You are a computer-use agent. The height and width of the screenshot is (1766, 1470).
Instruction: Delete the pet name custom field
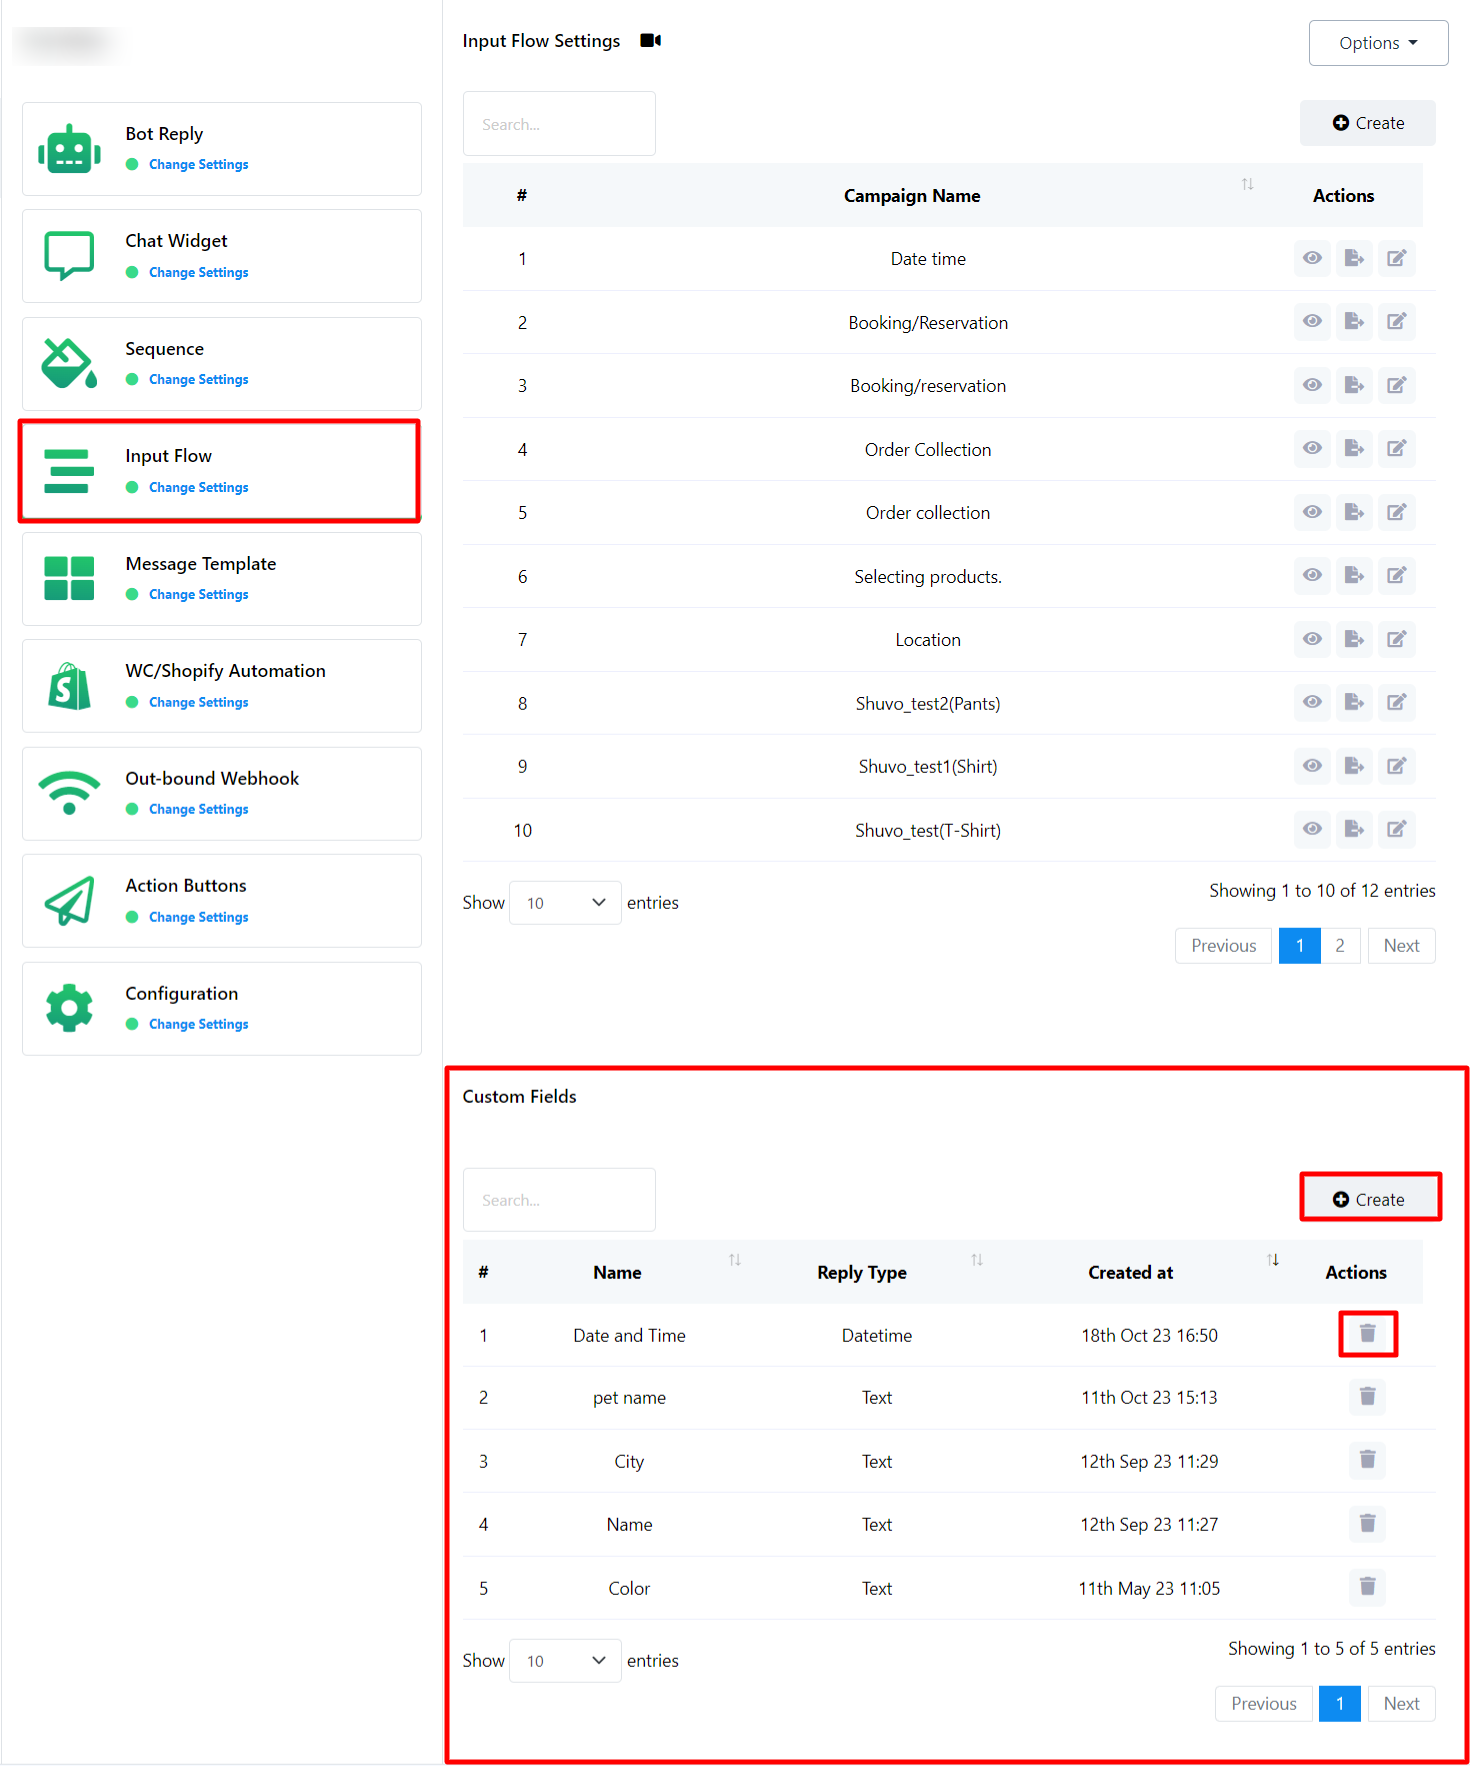(x=1367, y=1396)
